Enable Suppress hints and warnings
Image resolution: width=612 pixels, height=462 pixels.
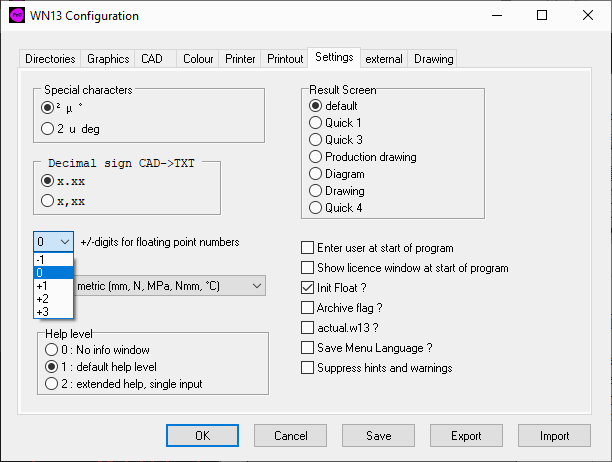tap(309, 368)
